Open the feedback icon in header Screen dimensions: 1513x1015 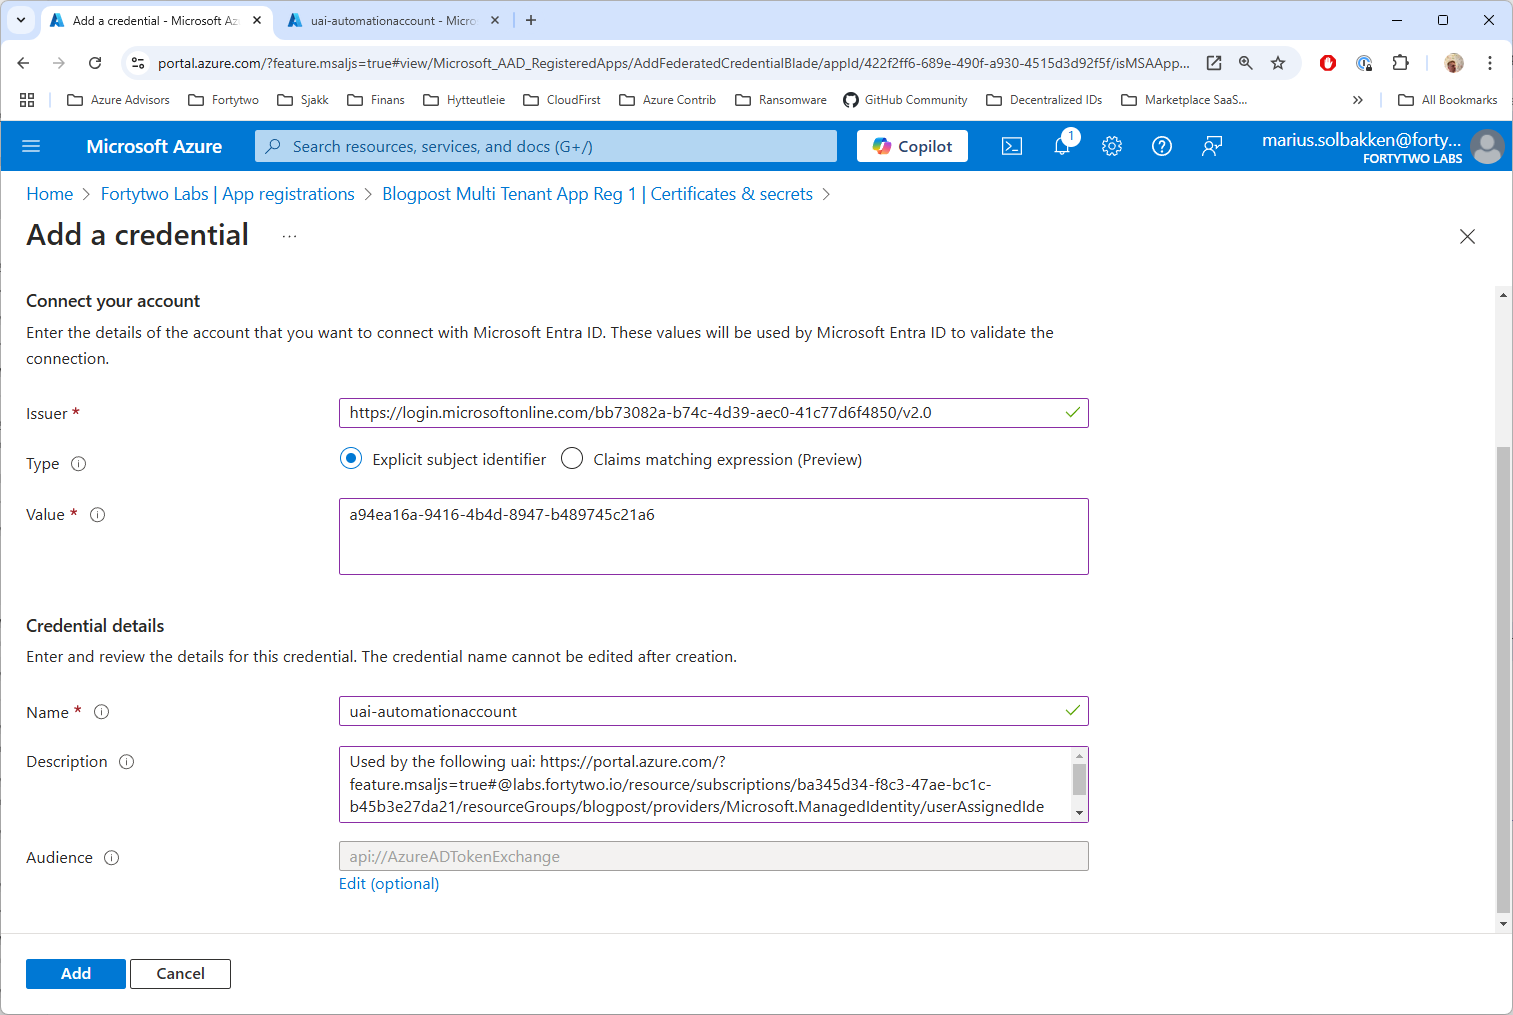click(x=1212, y=147)
